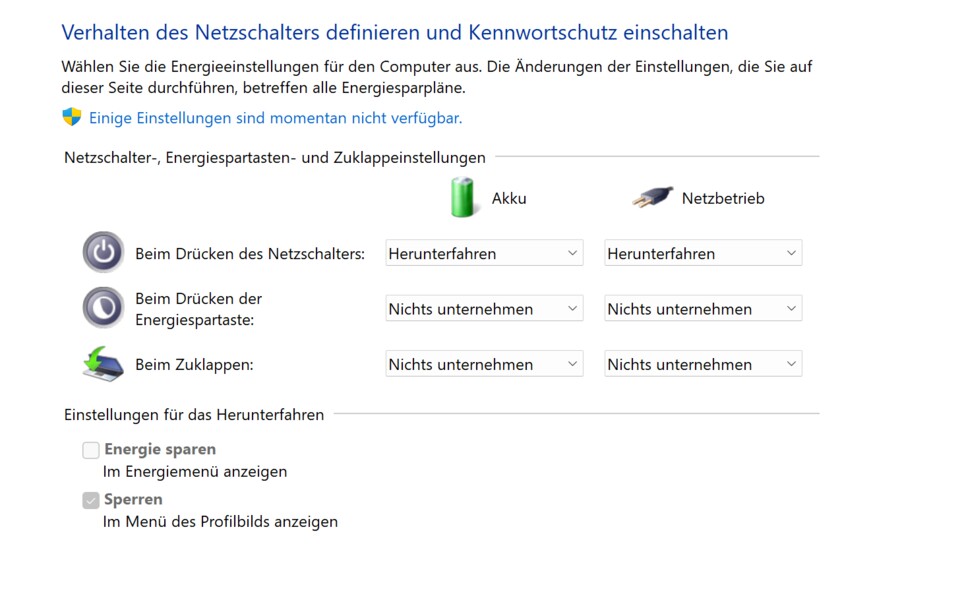The width and height of the screenshot is (960, 608).
Task: Click the sleep button icon beside Energiespartaste setting
Action: [103, 308]
